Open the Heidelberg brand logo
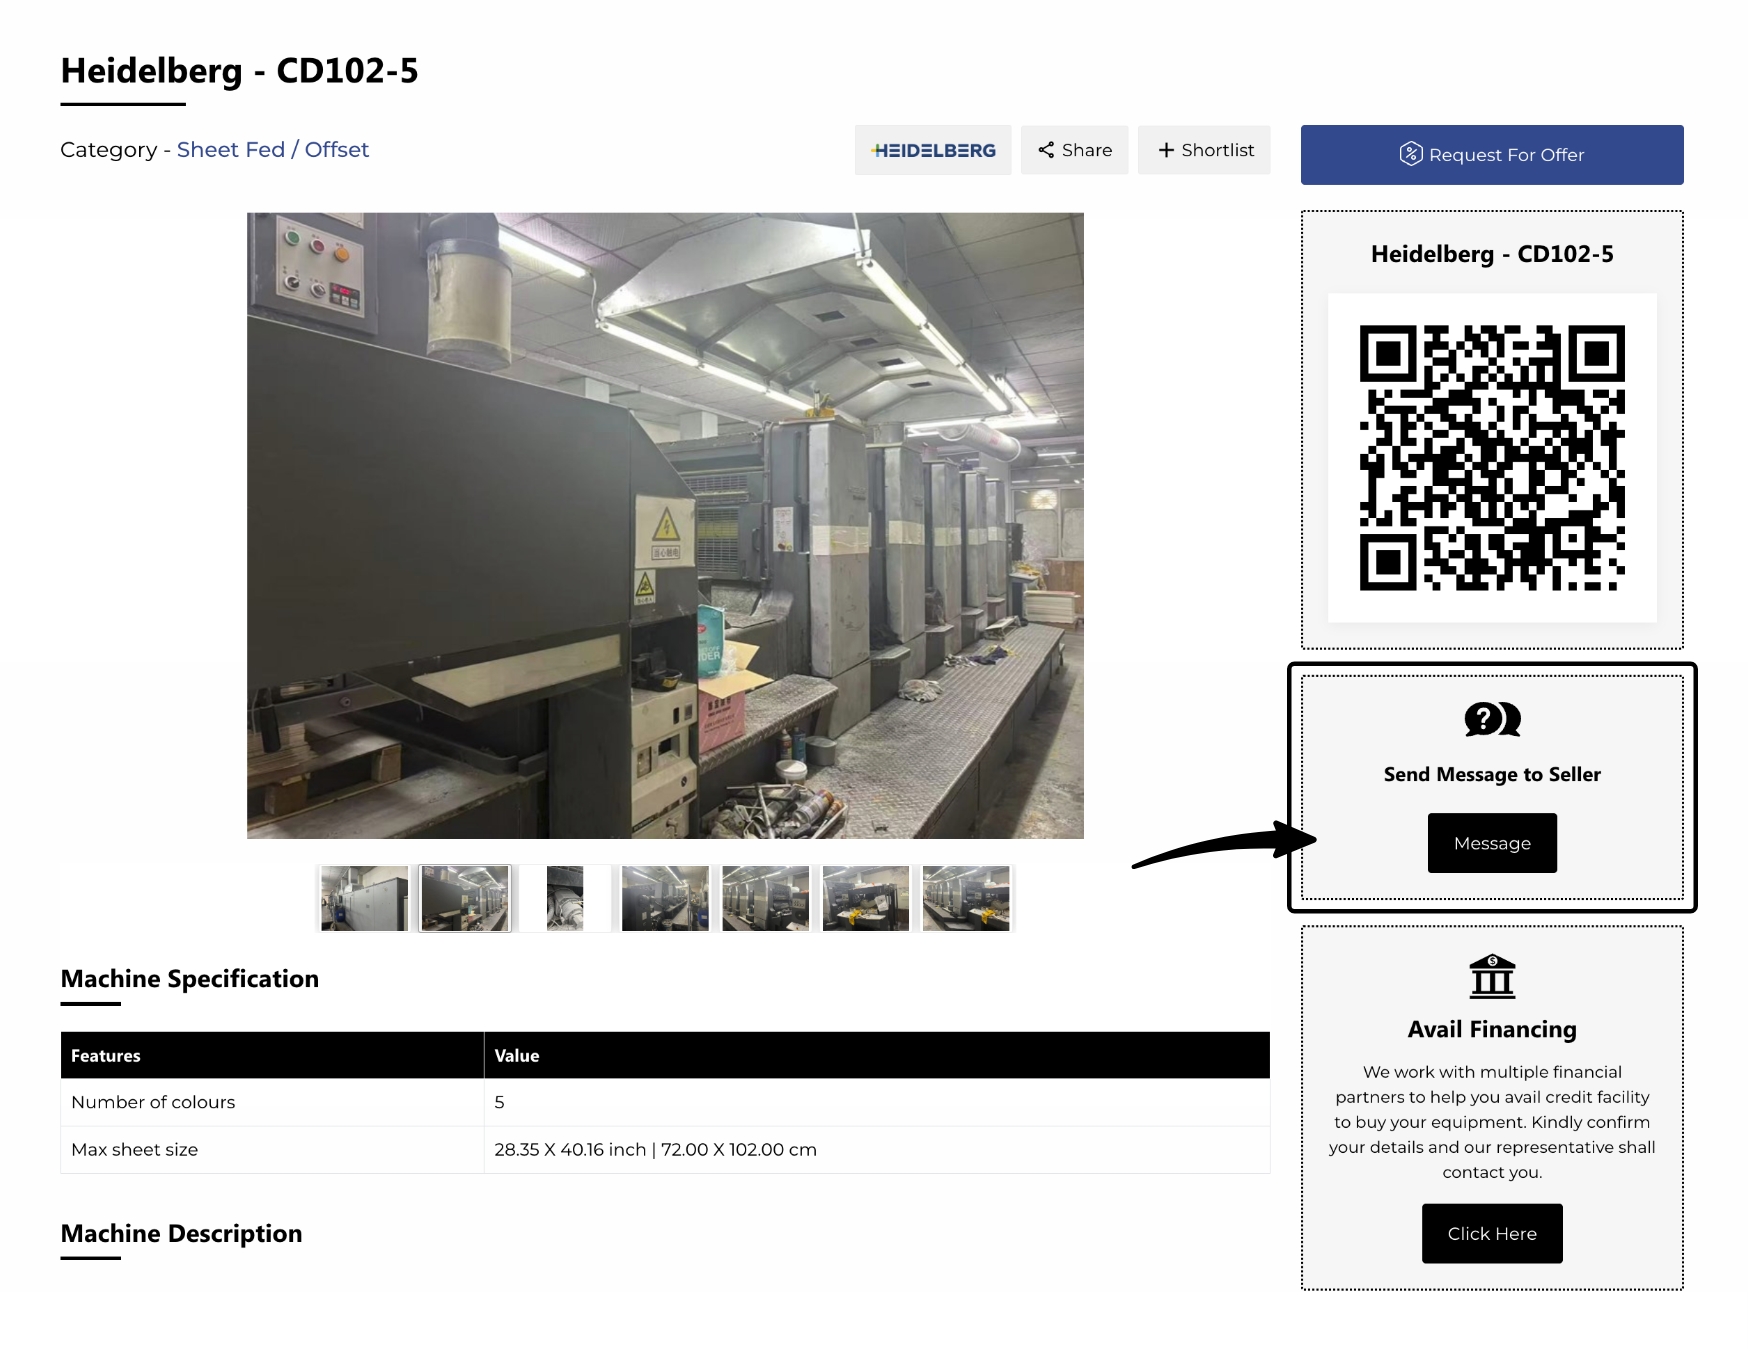Screen dimensions: 1748x1350 click(933, 150)
